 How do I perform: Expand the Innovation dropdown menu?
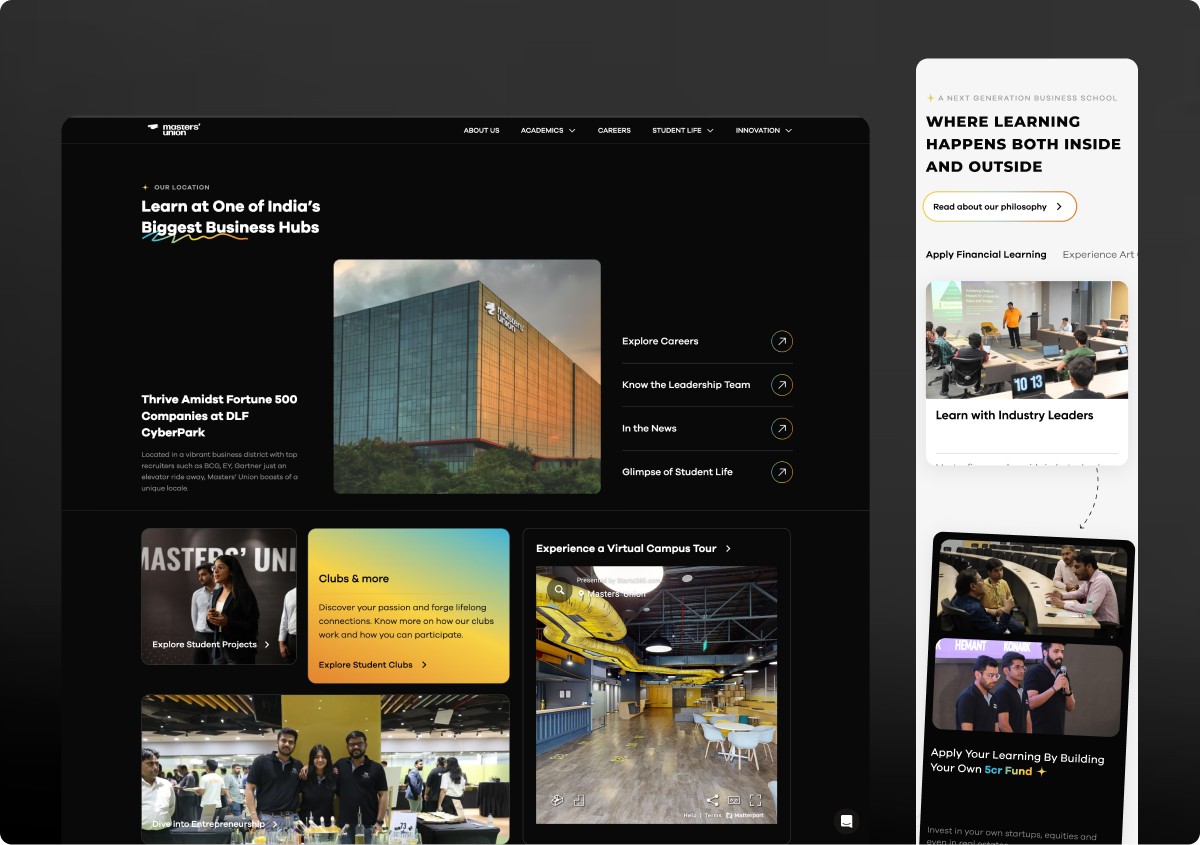click(764, 130)
